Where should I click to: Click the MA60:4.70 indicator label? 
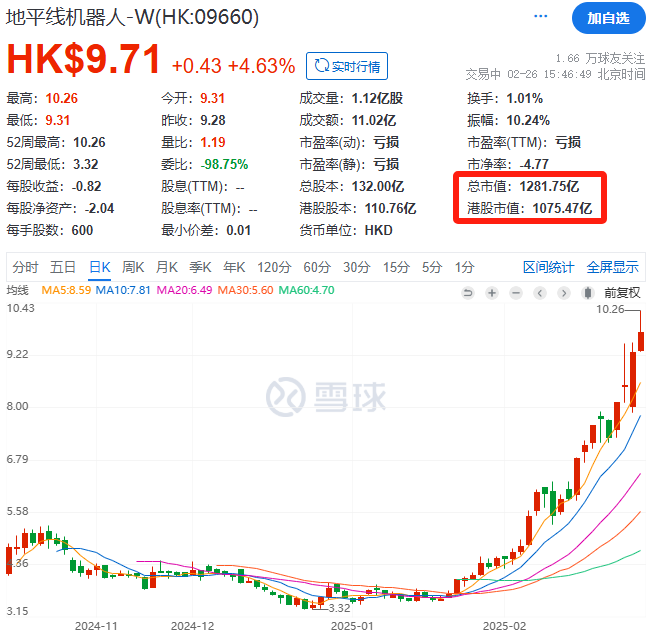pyautogui.click(x=306, y=290)
